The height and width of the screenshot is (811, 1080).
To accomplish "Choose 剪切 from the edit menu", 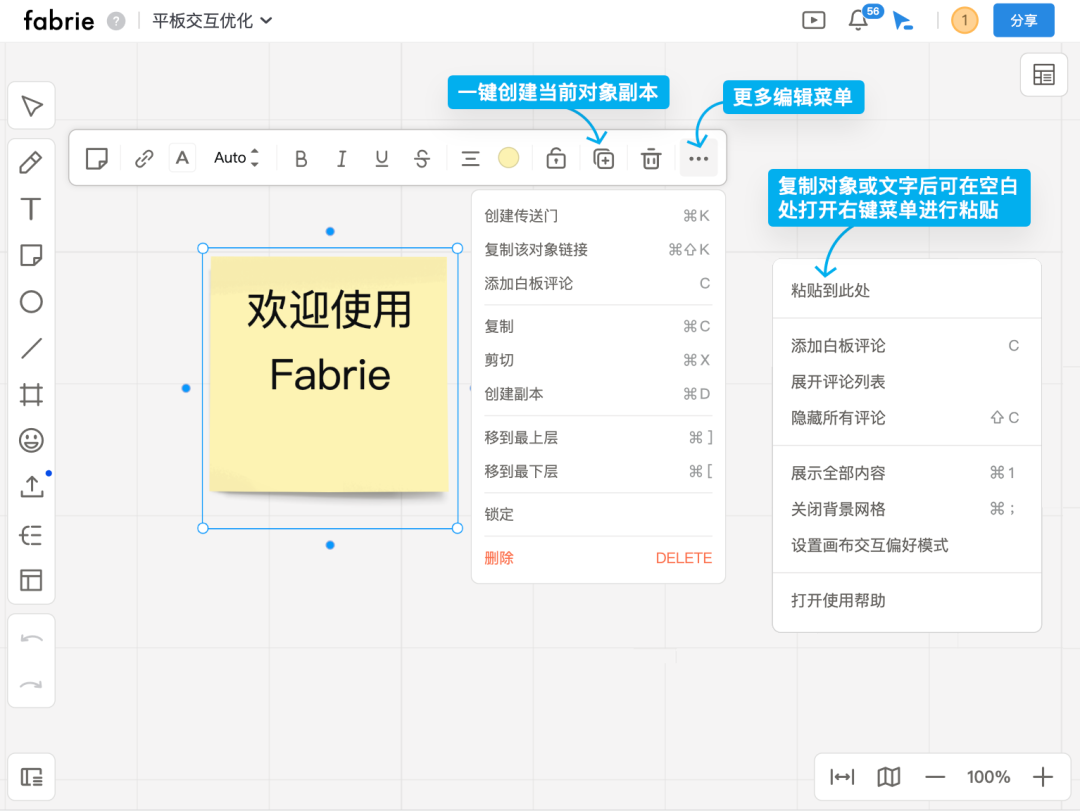I will [598, 360].
